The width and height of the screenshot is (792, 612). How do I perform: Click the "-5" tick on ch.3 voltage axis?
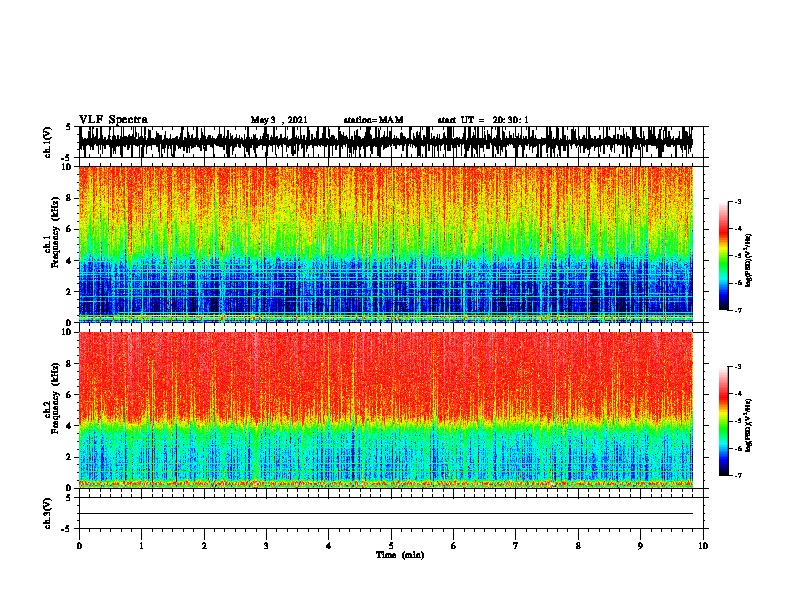click(67, 529)
